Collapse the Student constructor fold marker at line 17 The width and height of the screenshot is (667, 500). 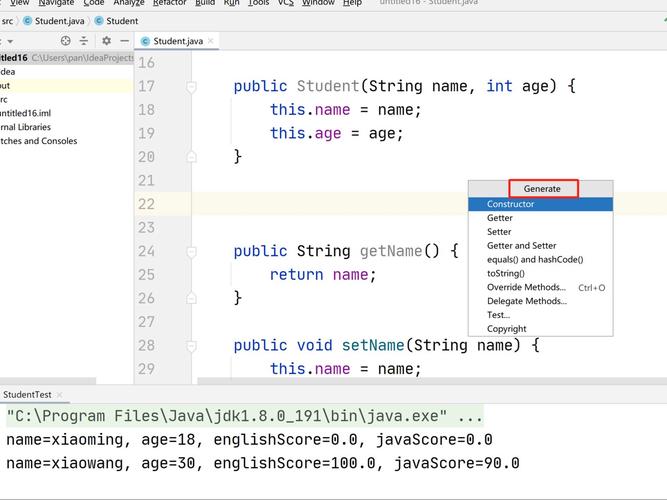[191, 87]
